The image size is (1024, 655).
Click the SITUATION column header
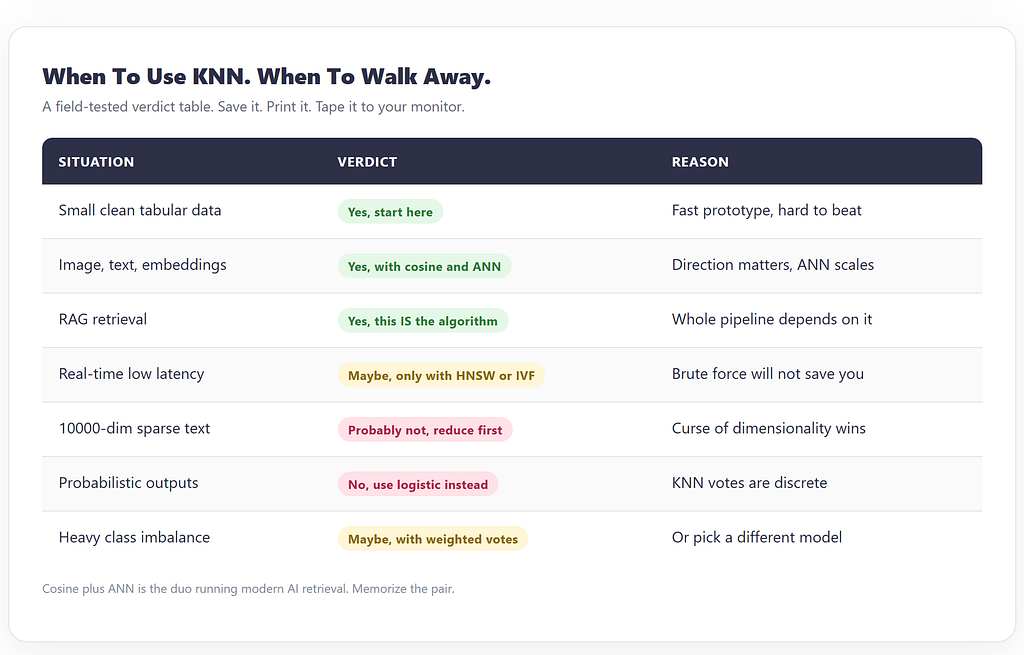coord(96,162)
